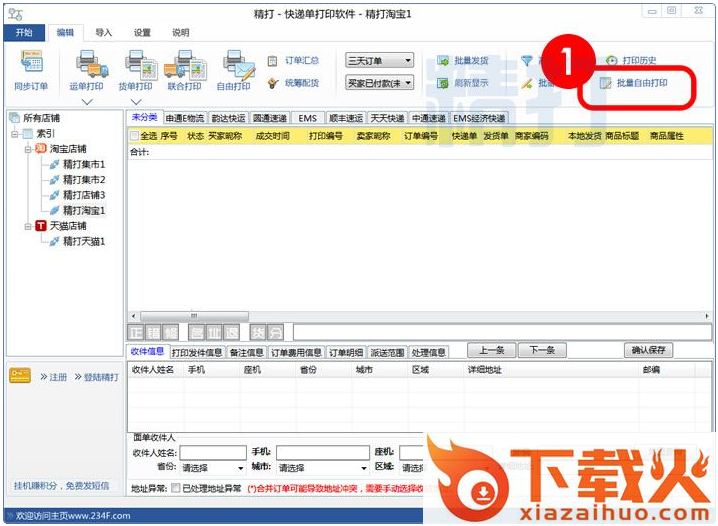Open the 设置 ribbon tab
The image size is (718, 526).
[x=142, y=33]
